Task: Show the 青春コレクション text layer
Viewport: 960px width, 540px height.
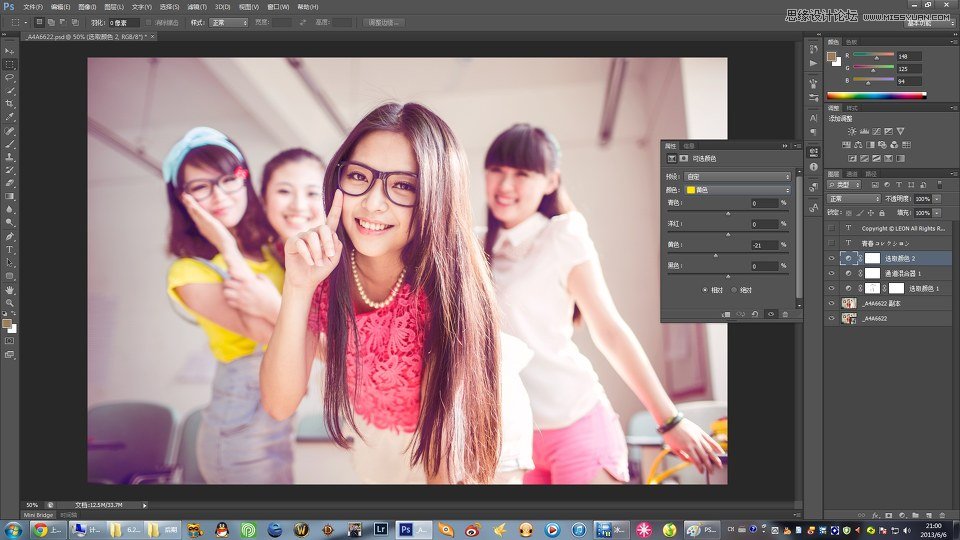Action: click(x=831, y=243)
